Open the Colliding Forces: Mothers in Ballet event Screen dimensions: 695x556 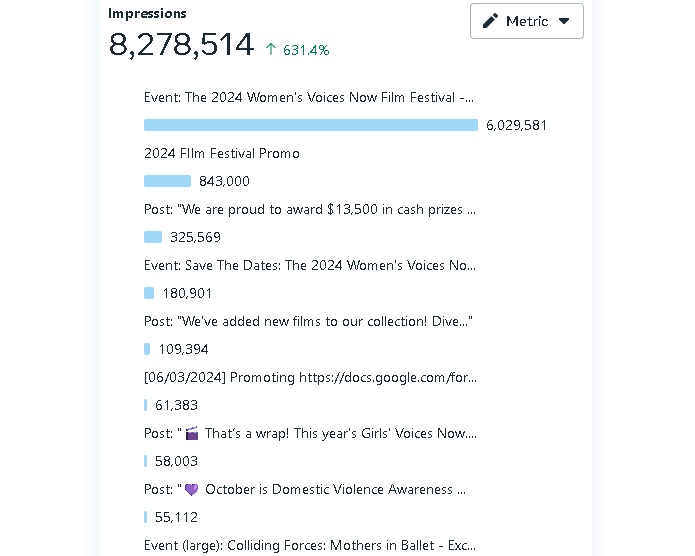[309, 545]
